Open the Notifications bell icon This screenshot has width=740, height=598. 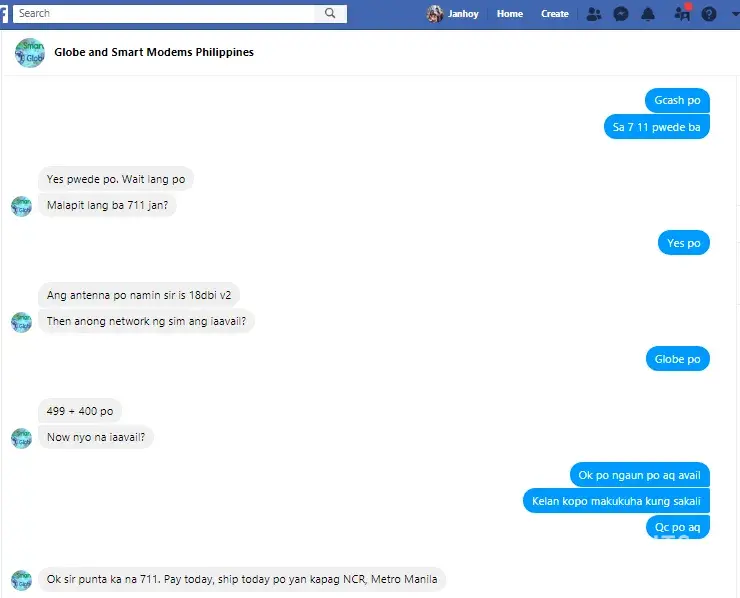point(648,14)
